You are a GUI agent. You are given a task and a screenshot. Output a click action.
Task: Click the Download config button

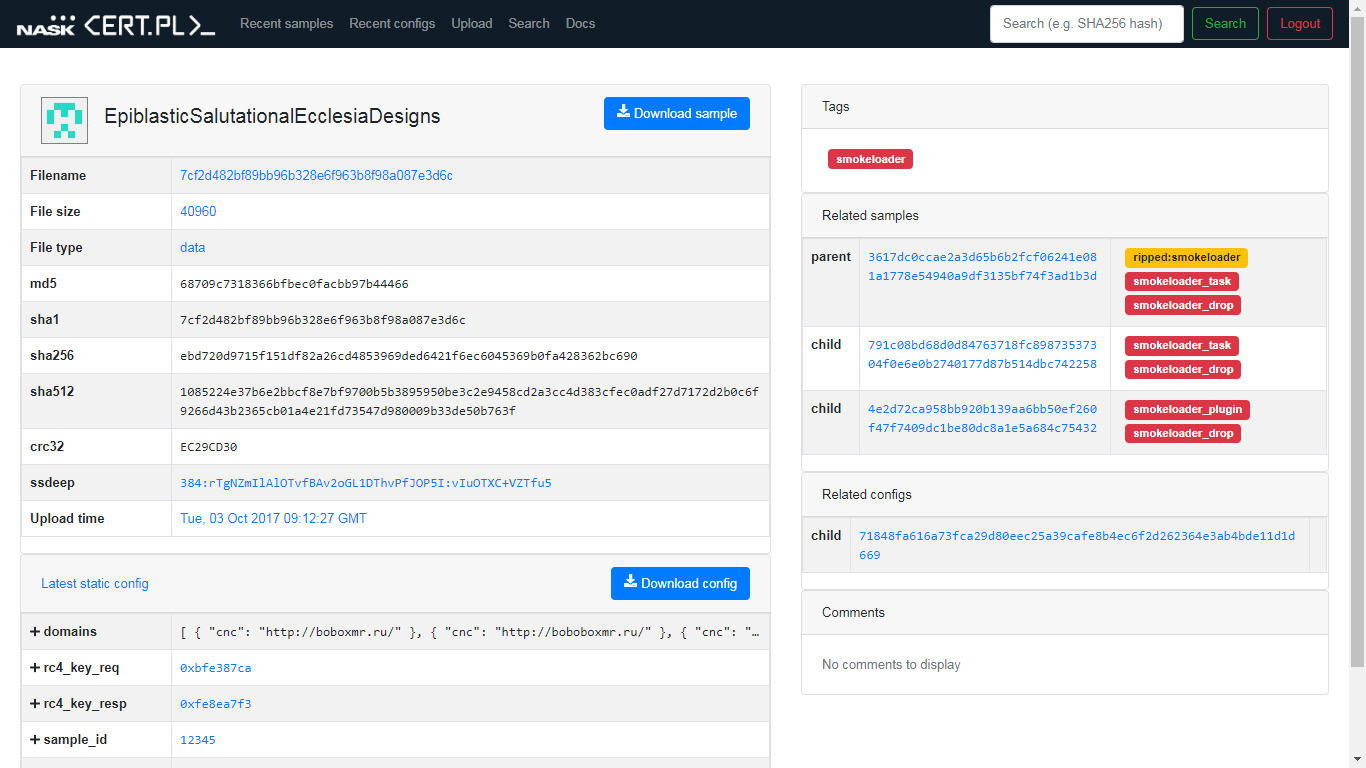680,583
